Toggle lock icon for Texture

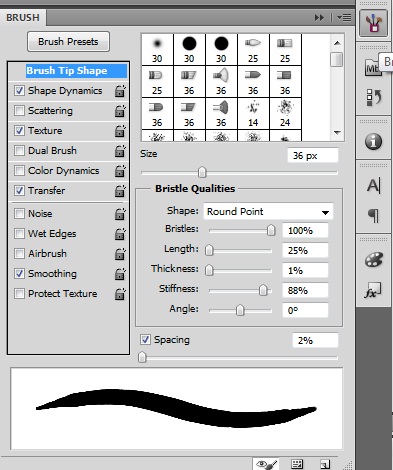point(120,131)
